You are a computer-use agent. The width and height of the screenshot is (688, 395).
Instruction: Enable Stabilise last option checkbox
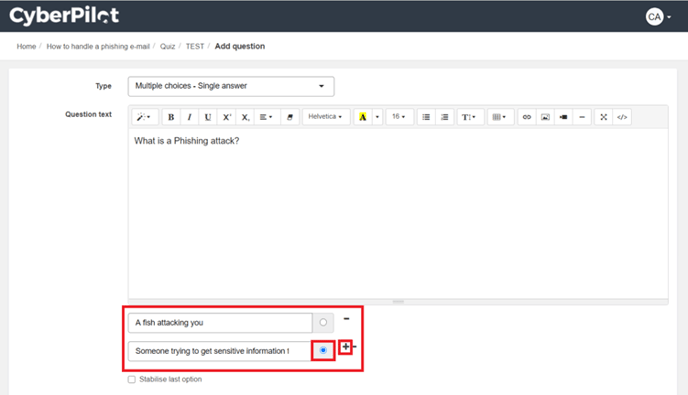click(x=132, y=379)
